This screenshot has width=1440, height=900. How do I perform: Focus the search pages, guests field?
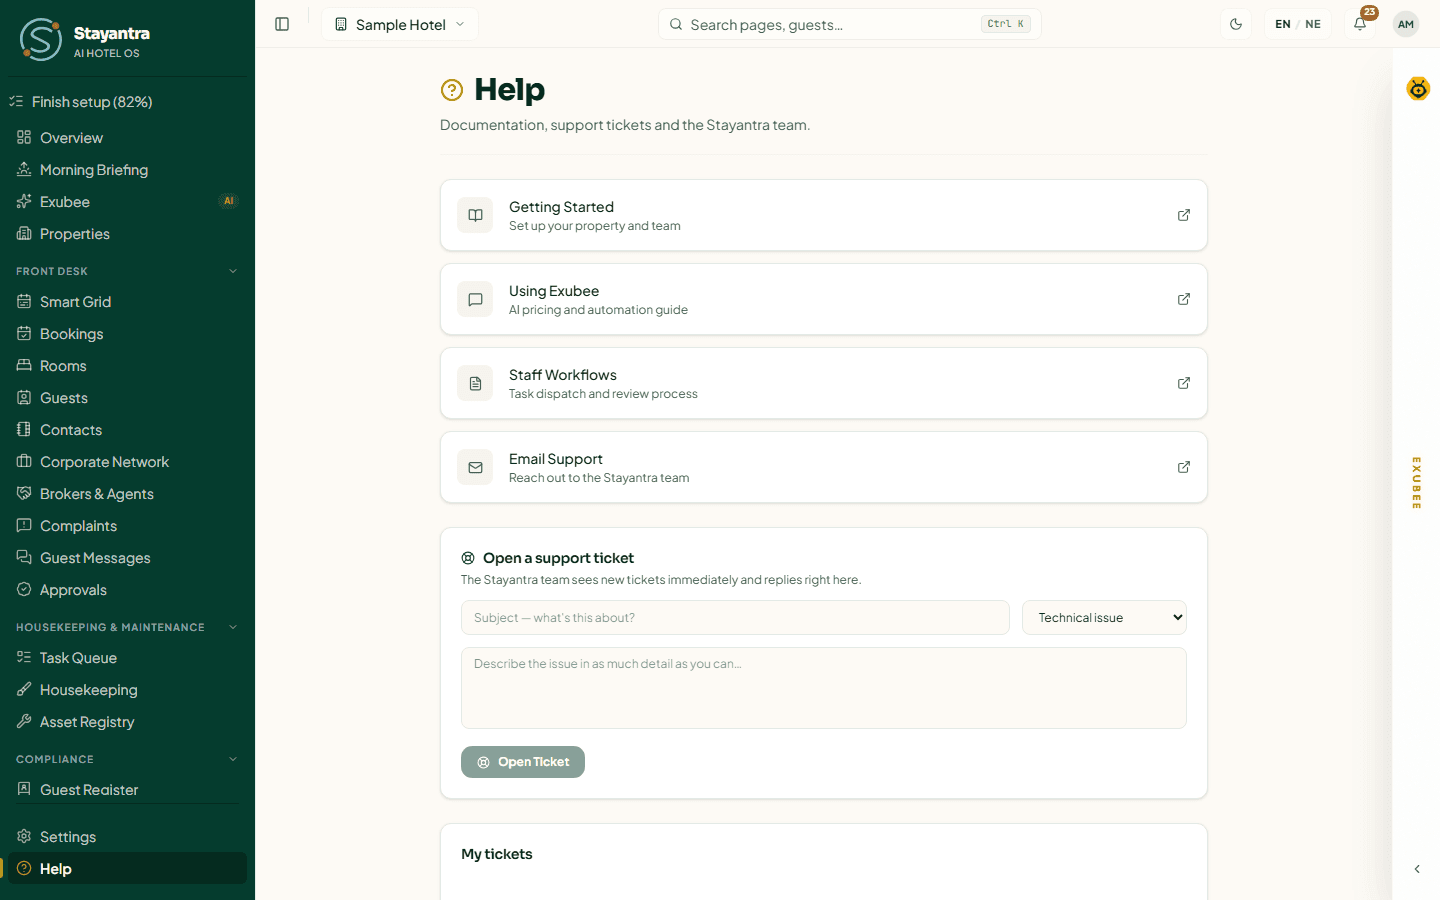coord(850,24)
